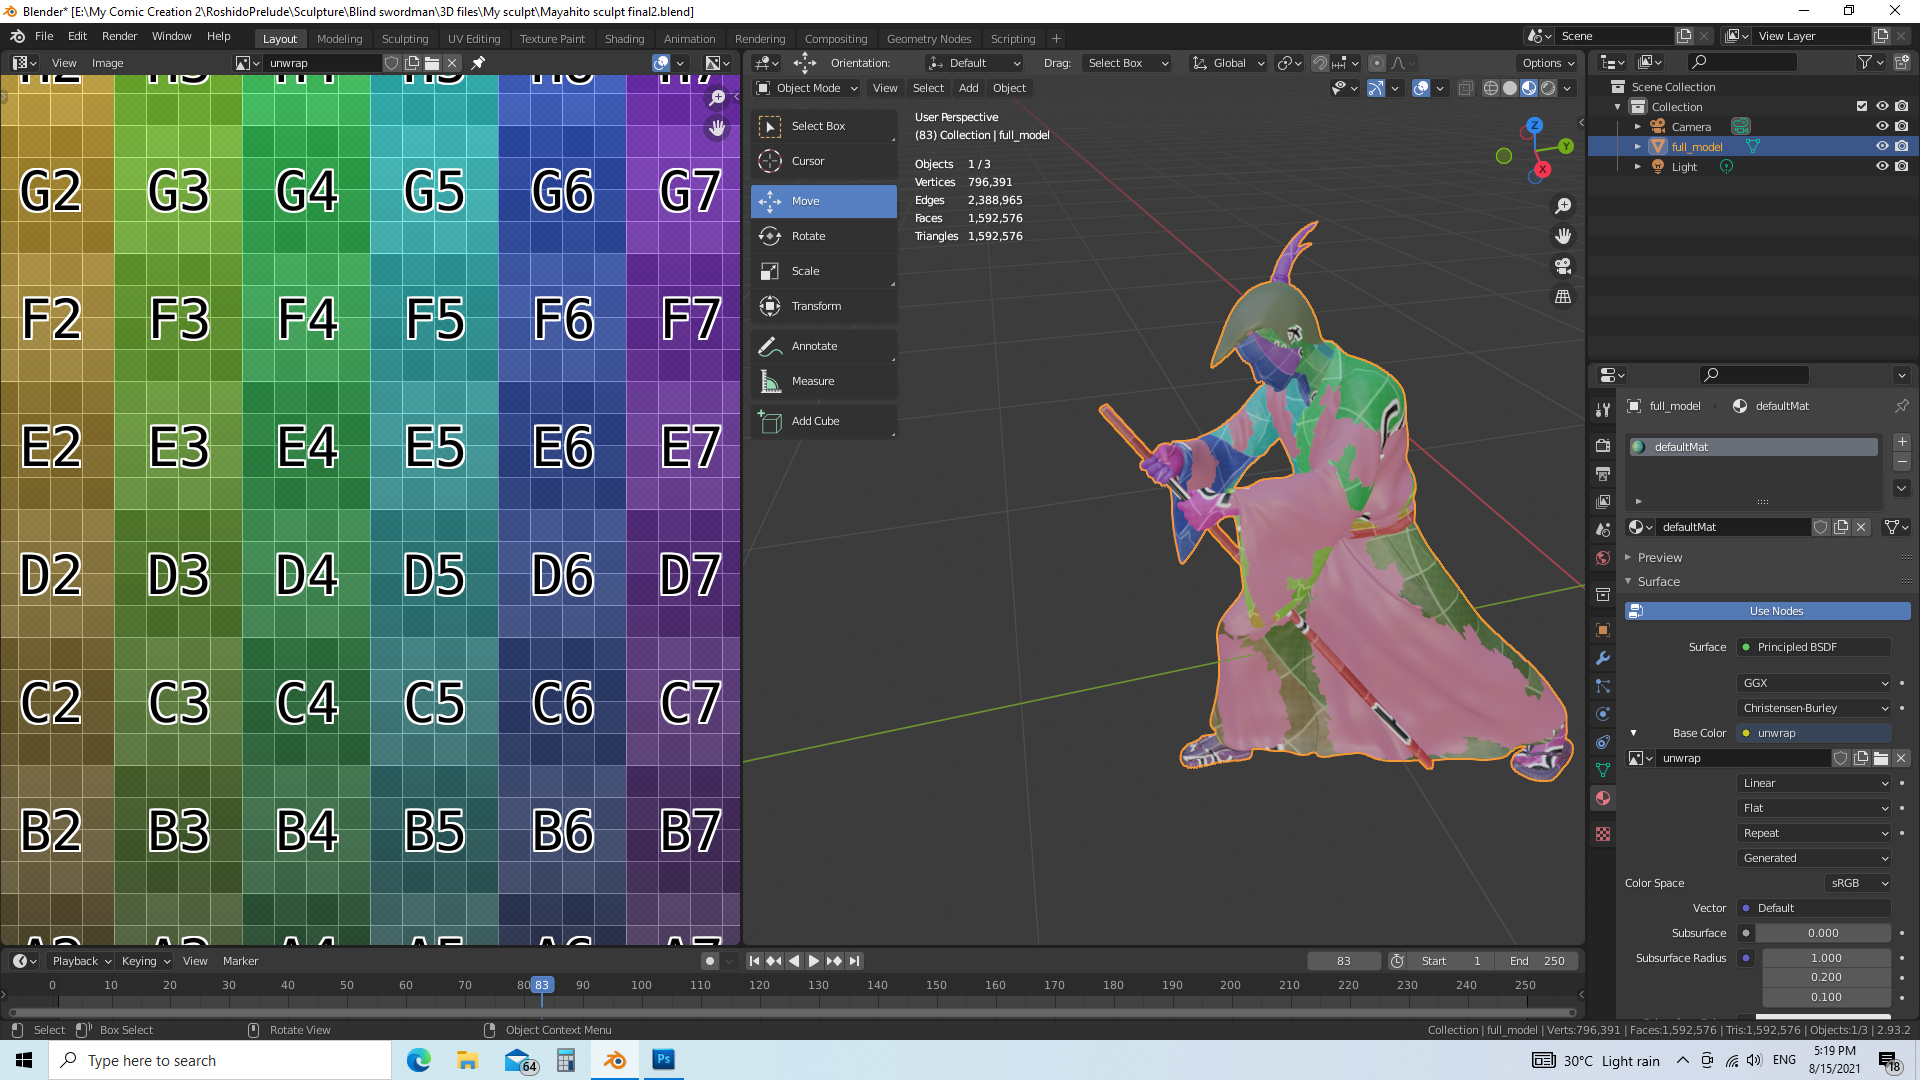This screenshot has height=1080, width=1920.
Task: Open the viewport Add menu
Action: point(968,88)
